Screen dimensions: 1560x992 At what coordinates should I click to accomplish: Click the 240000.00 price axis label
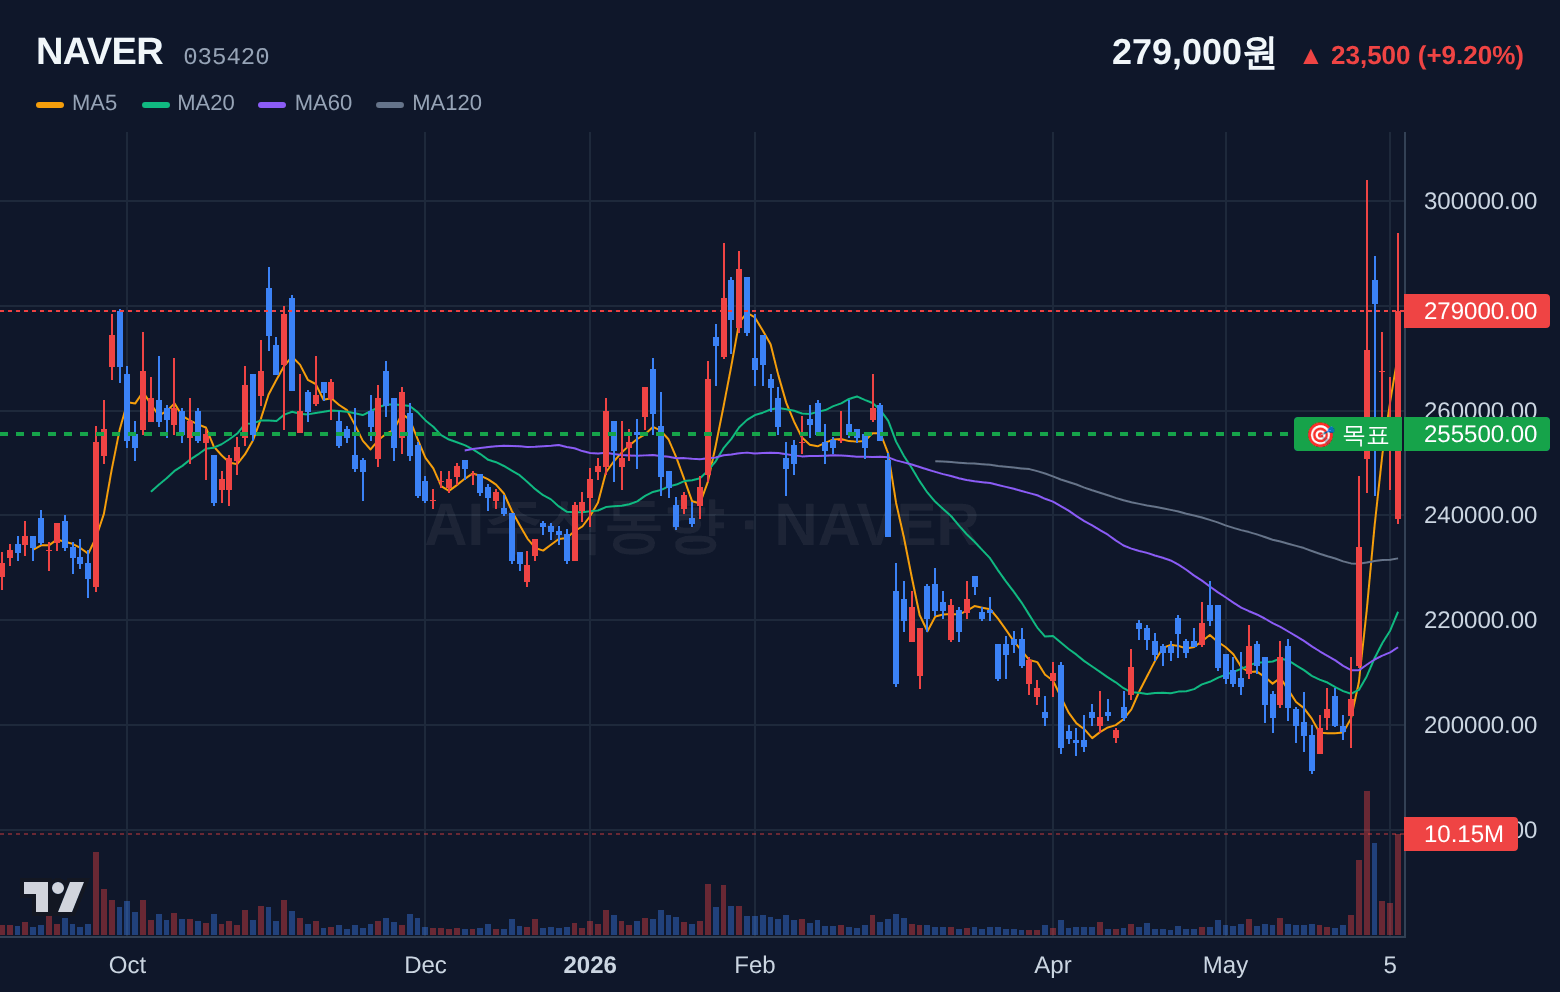point(1480,515)
